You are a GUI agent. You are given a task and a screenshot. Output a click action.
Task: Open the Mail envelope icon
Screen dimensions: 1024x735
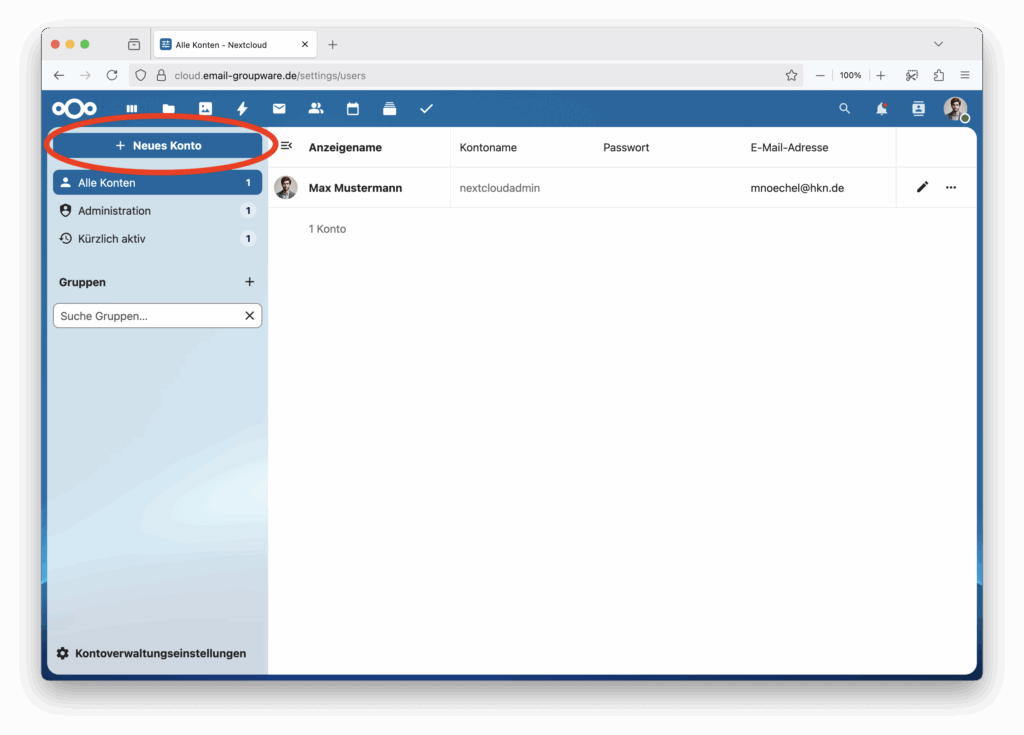[279, 108]
